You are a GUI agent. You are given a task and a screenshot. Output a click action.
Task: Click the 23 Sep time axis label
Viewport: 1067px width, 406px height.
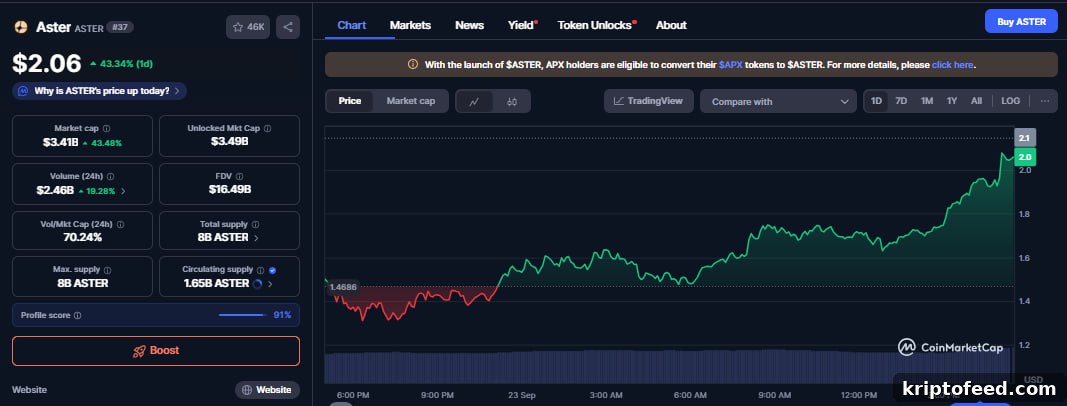click(x=522, y=395)
